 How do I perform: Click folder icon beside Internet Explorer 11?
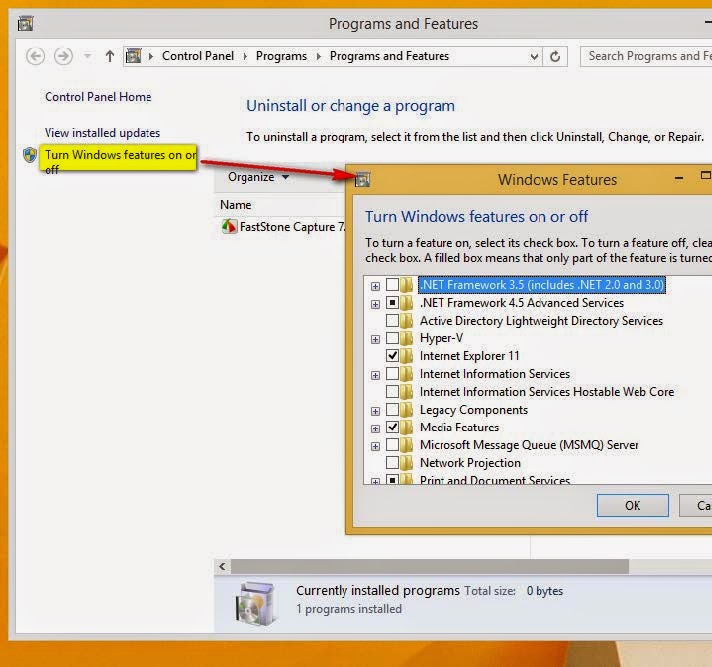coord(407,356)
